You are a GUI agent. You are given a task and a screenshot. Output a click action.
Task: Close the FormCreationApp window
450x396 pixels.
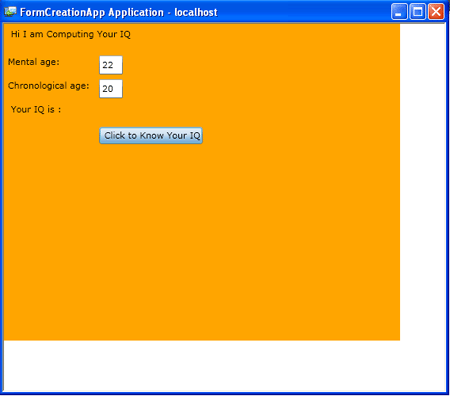(436, 12)
